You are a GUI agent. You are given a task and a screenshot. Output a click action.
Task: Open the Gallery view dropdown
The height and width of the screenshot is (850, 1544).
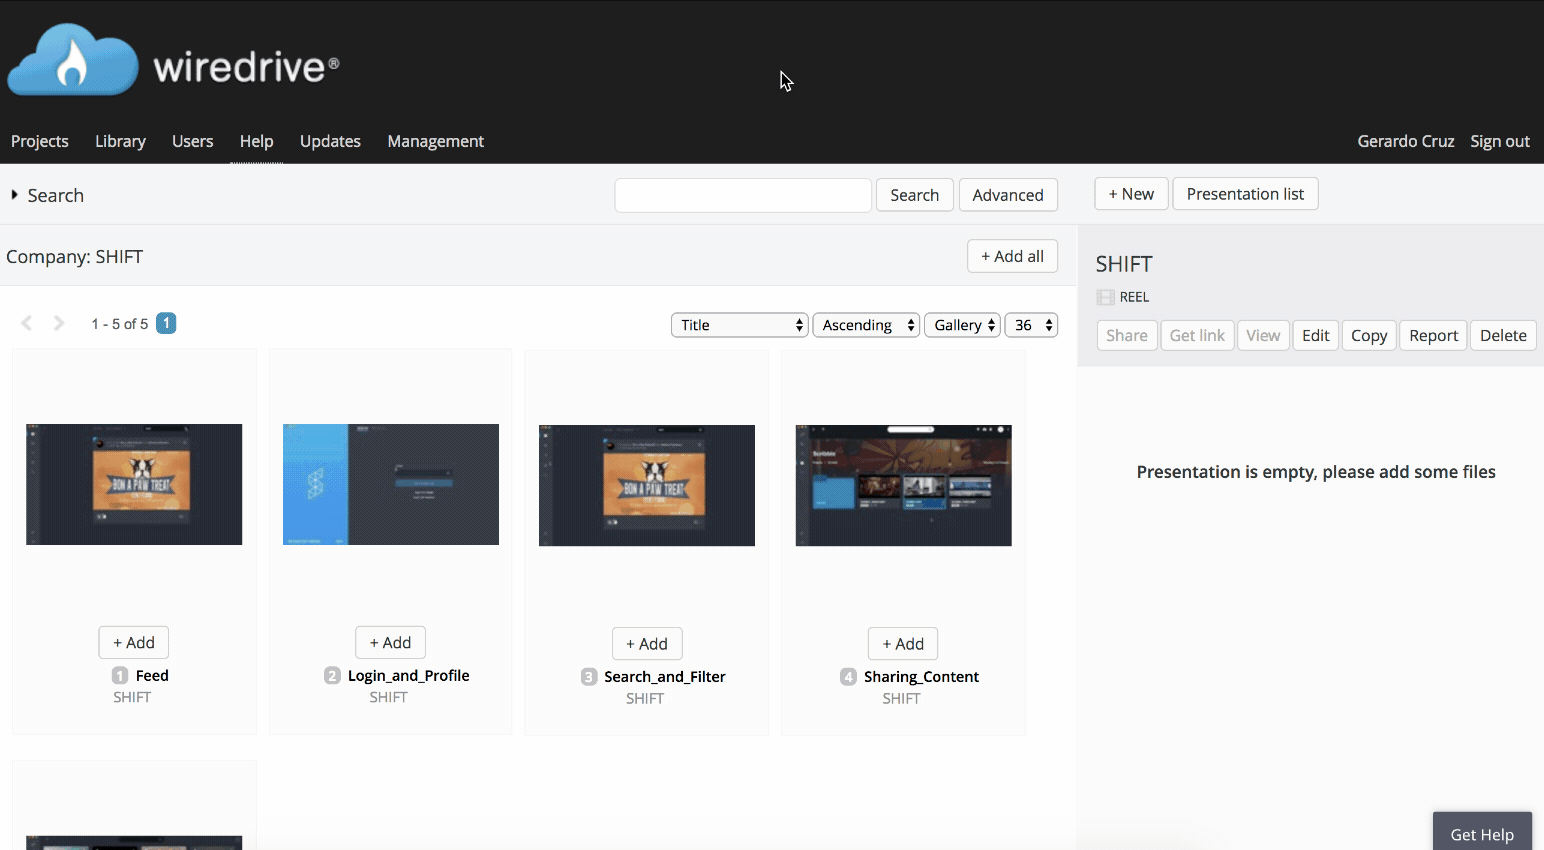[x=960, y=324]
